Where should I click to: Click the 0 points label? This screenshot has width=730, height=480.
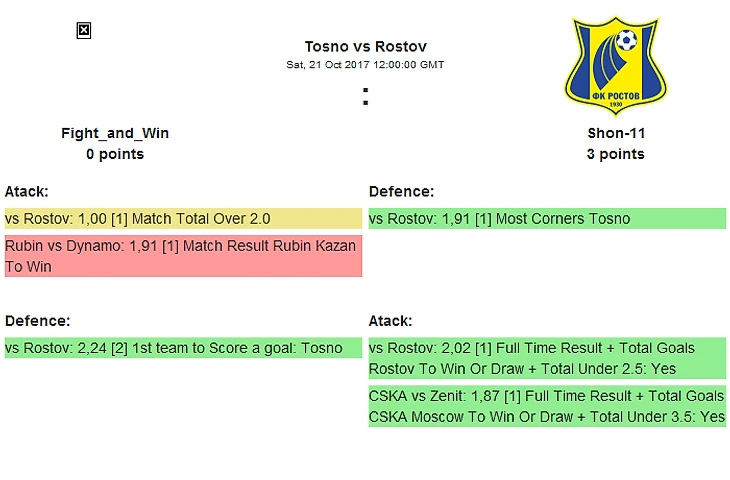click(115, 154)
